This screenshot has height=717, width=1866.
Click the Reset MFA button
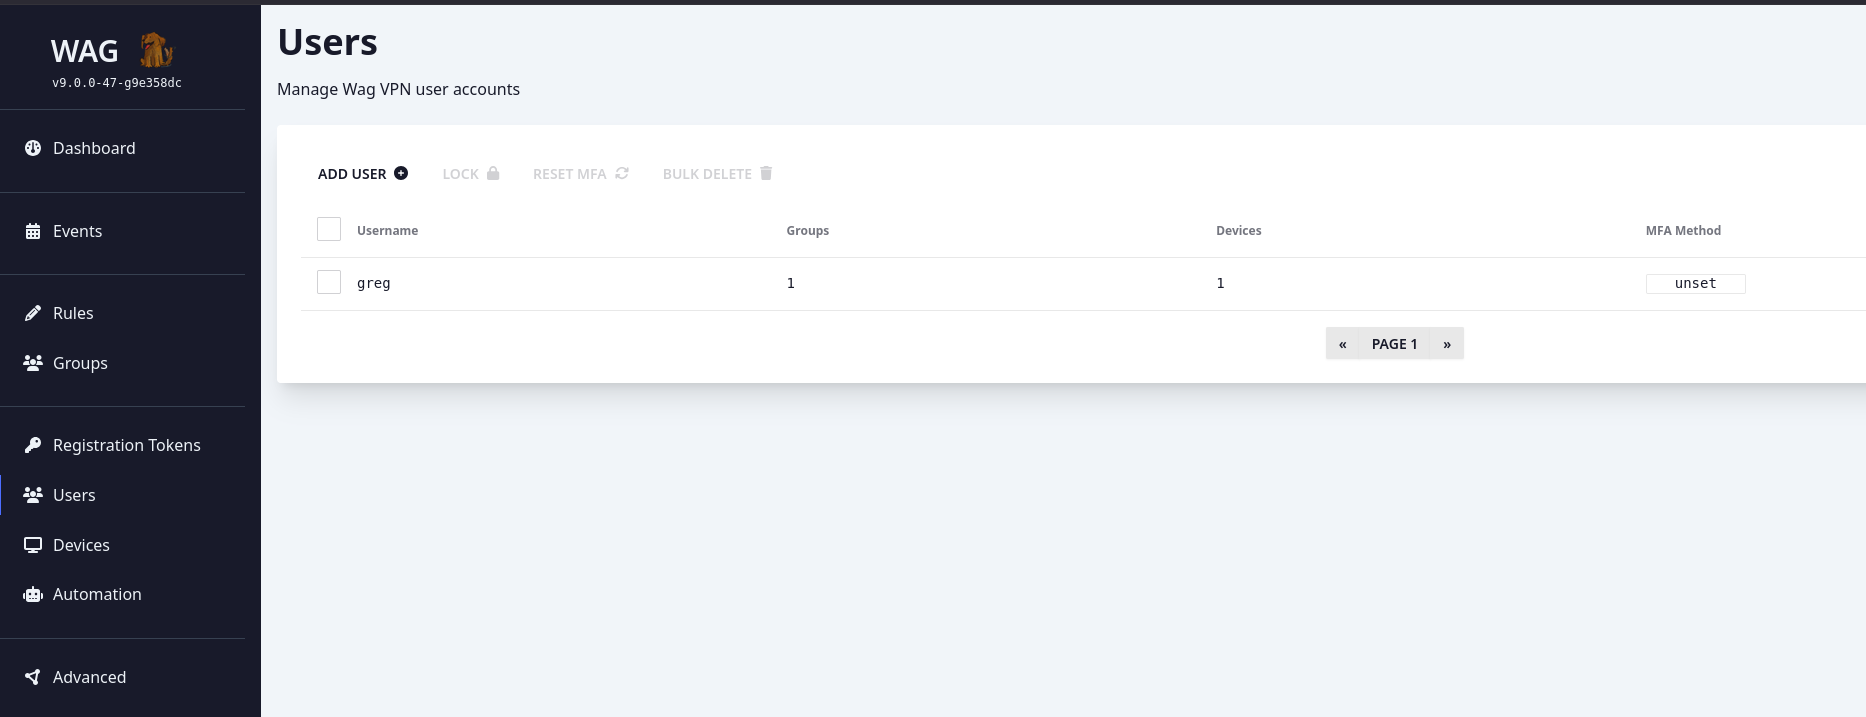(580, 174)
